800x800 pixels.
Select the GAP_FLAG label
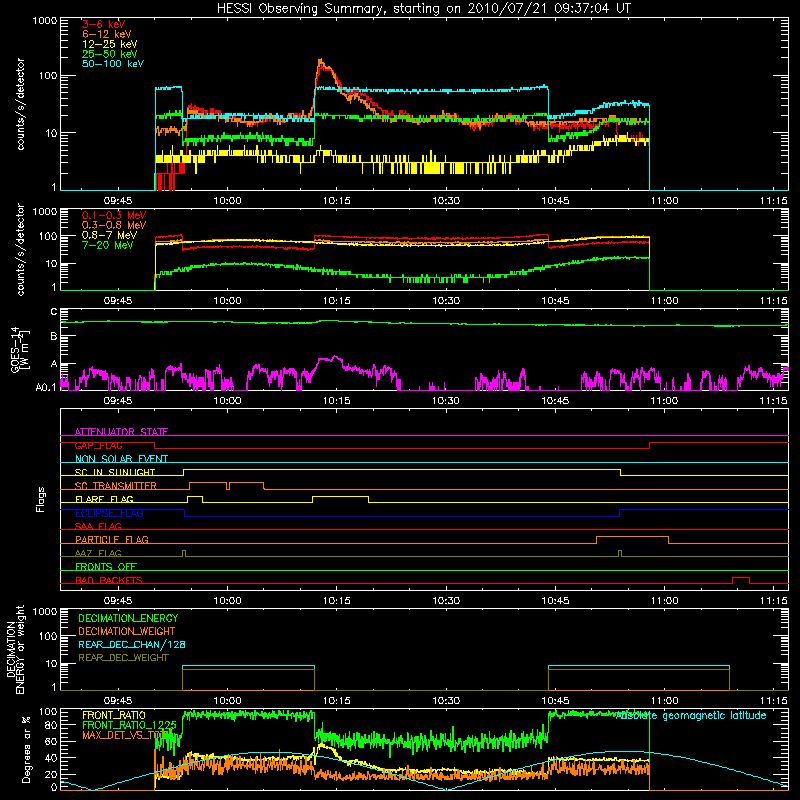(x=98, y=445)
